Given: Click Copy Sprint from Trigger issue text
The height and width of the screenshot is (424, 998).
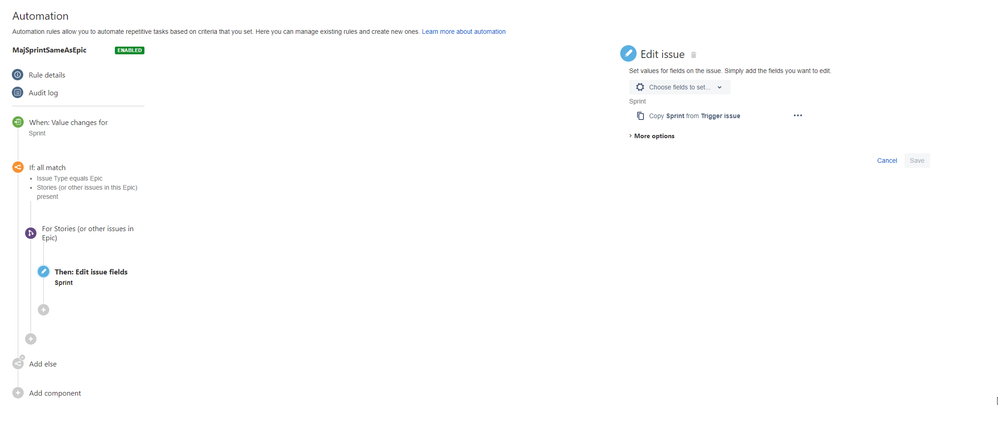Looking at the screenshot, I should point(694,116).
